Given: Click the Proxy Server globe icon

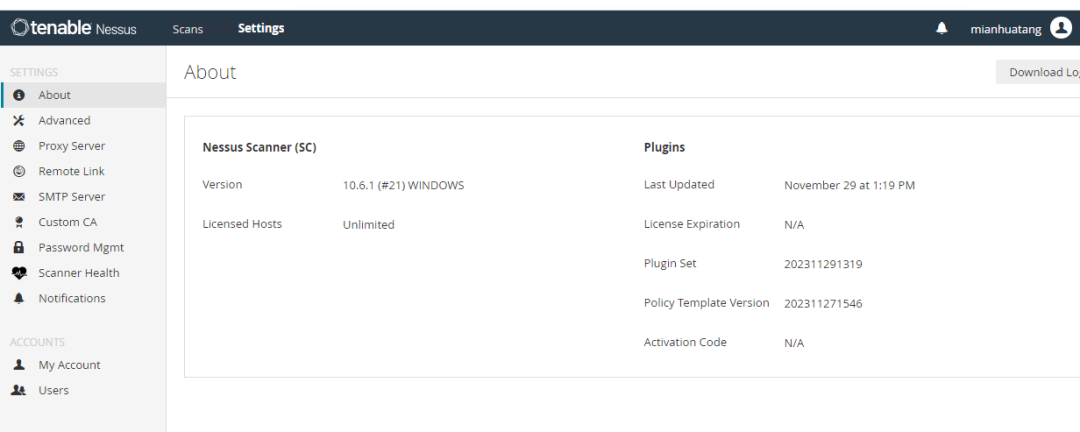Looking at the screenshot, I should tap(19, 146).
